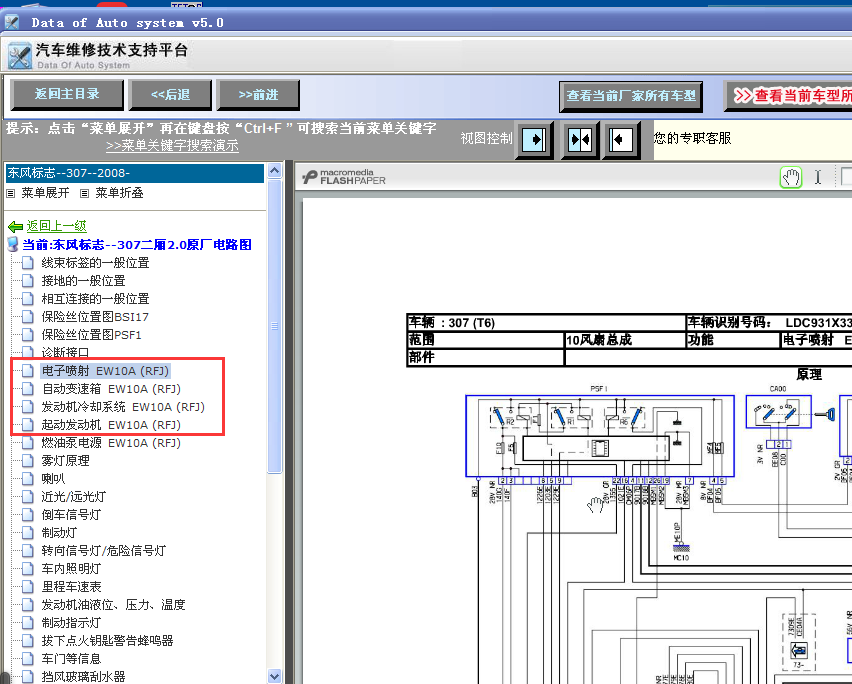
Task: Click the menu tree scrollbar thumb
Action: tap(274, 326)
